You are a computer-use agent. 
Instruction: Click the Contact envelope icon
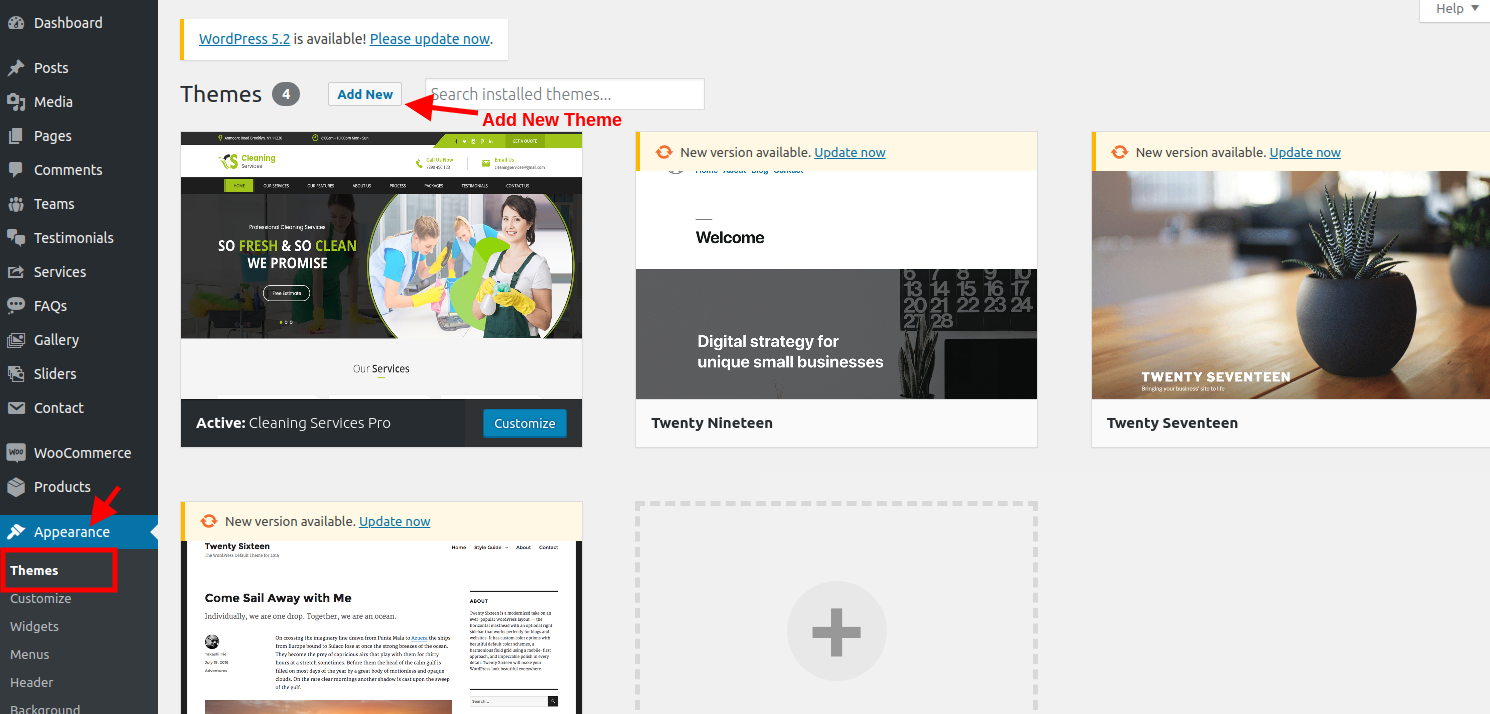(x=16, y=408)
